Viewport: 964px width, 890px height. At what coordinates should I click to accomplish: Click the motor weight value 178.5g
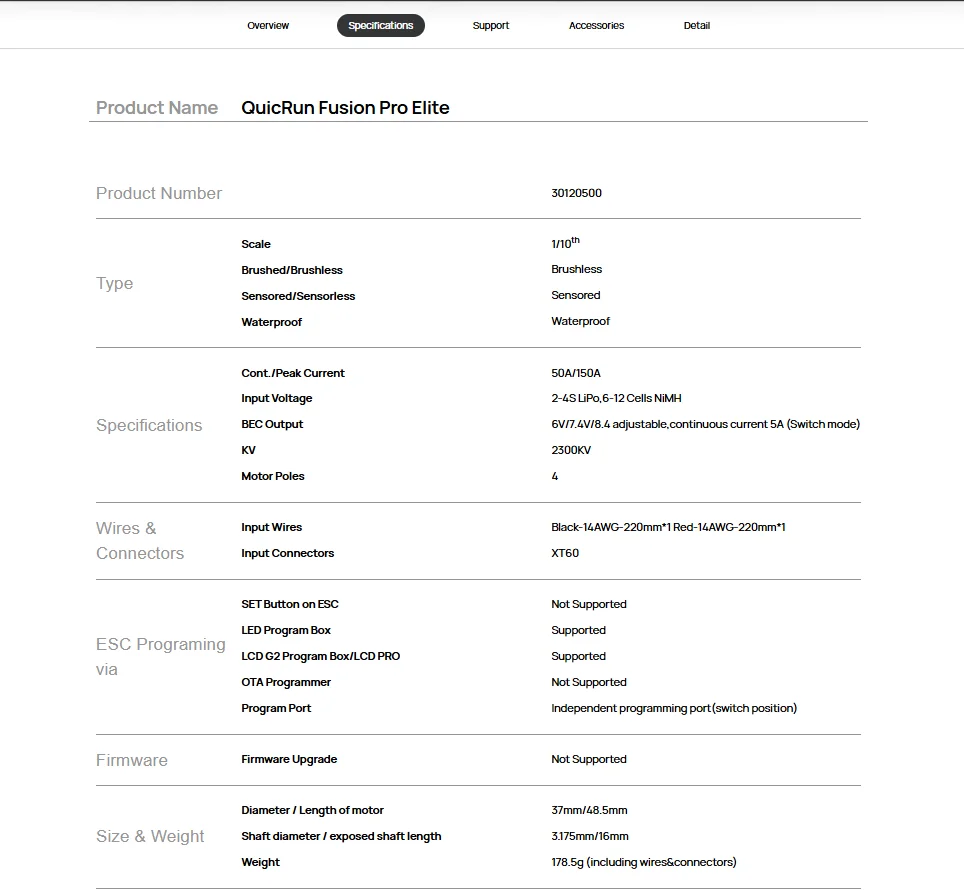point(643,862)
